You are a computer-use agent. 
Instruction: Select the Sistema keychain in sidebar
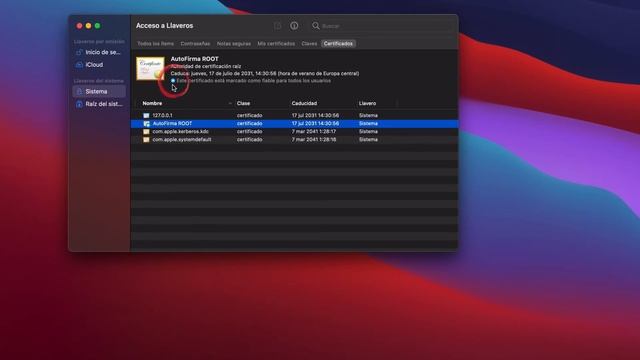(x=99, y=91)
